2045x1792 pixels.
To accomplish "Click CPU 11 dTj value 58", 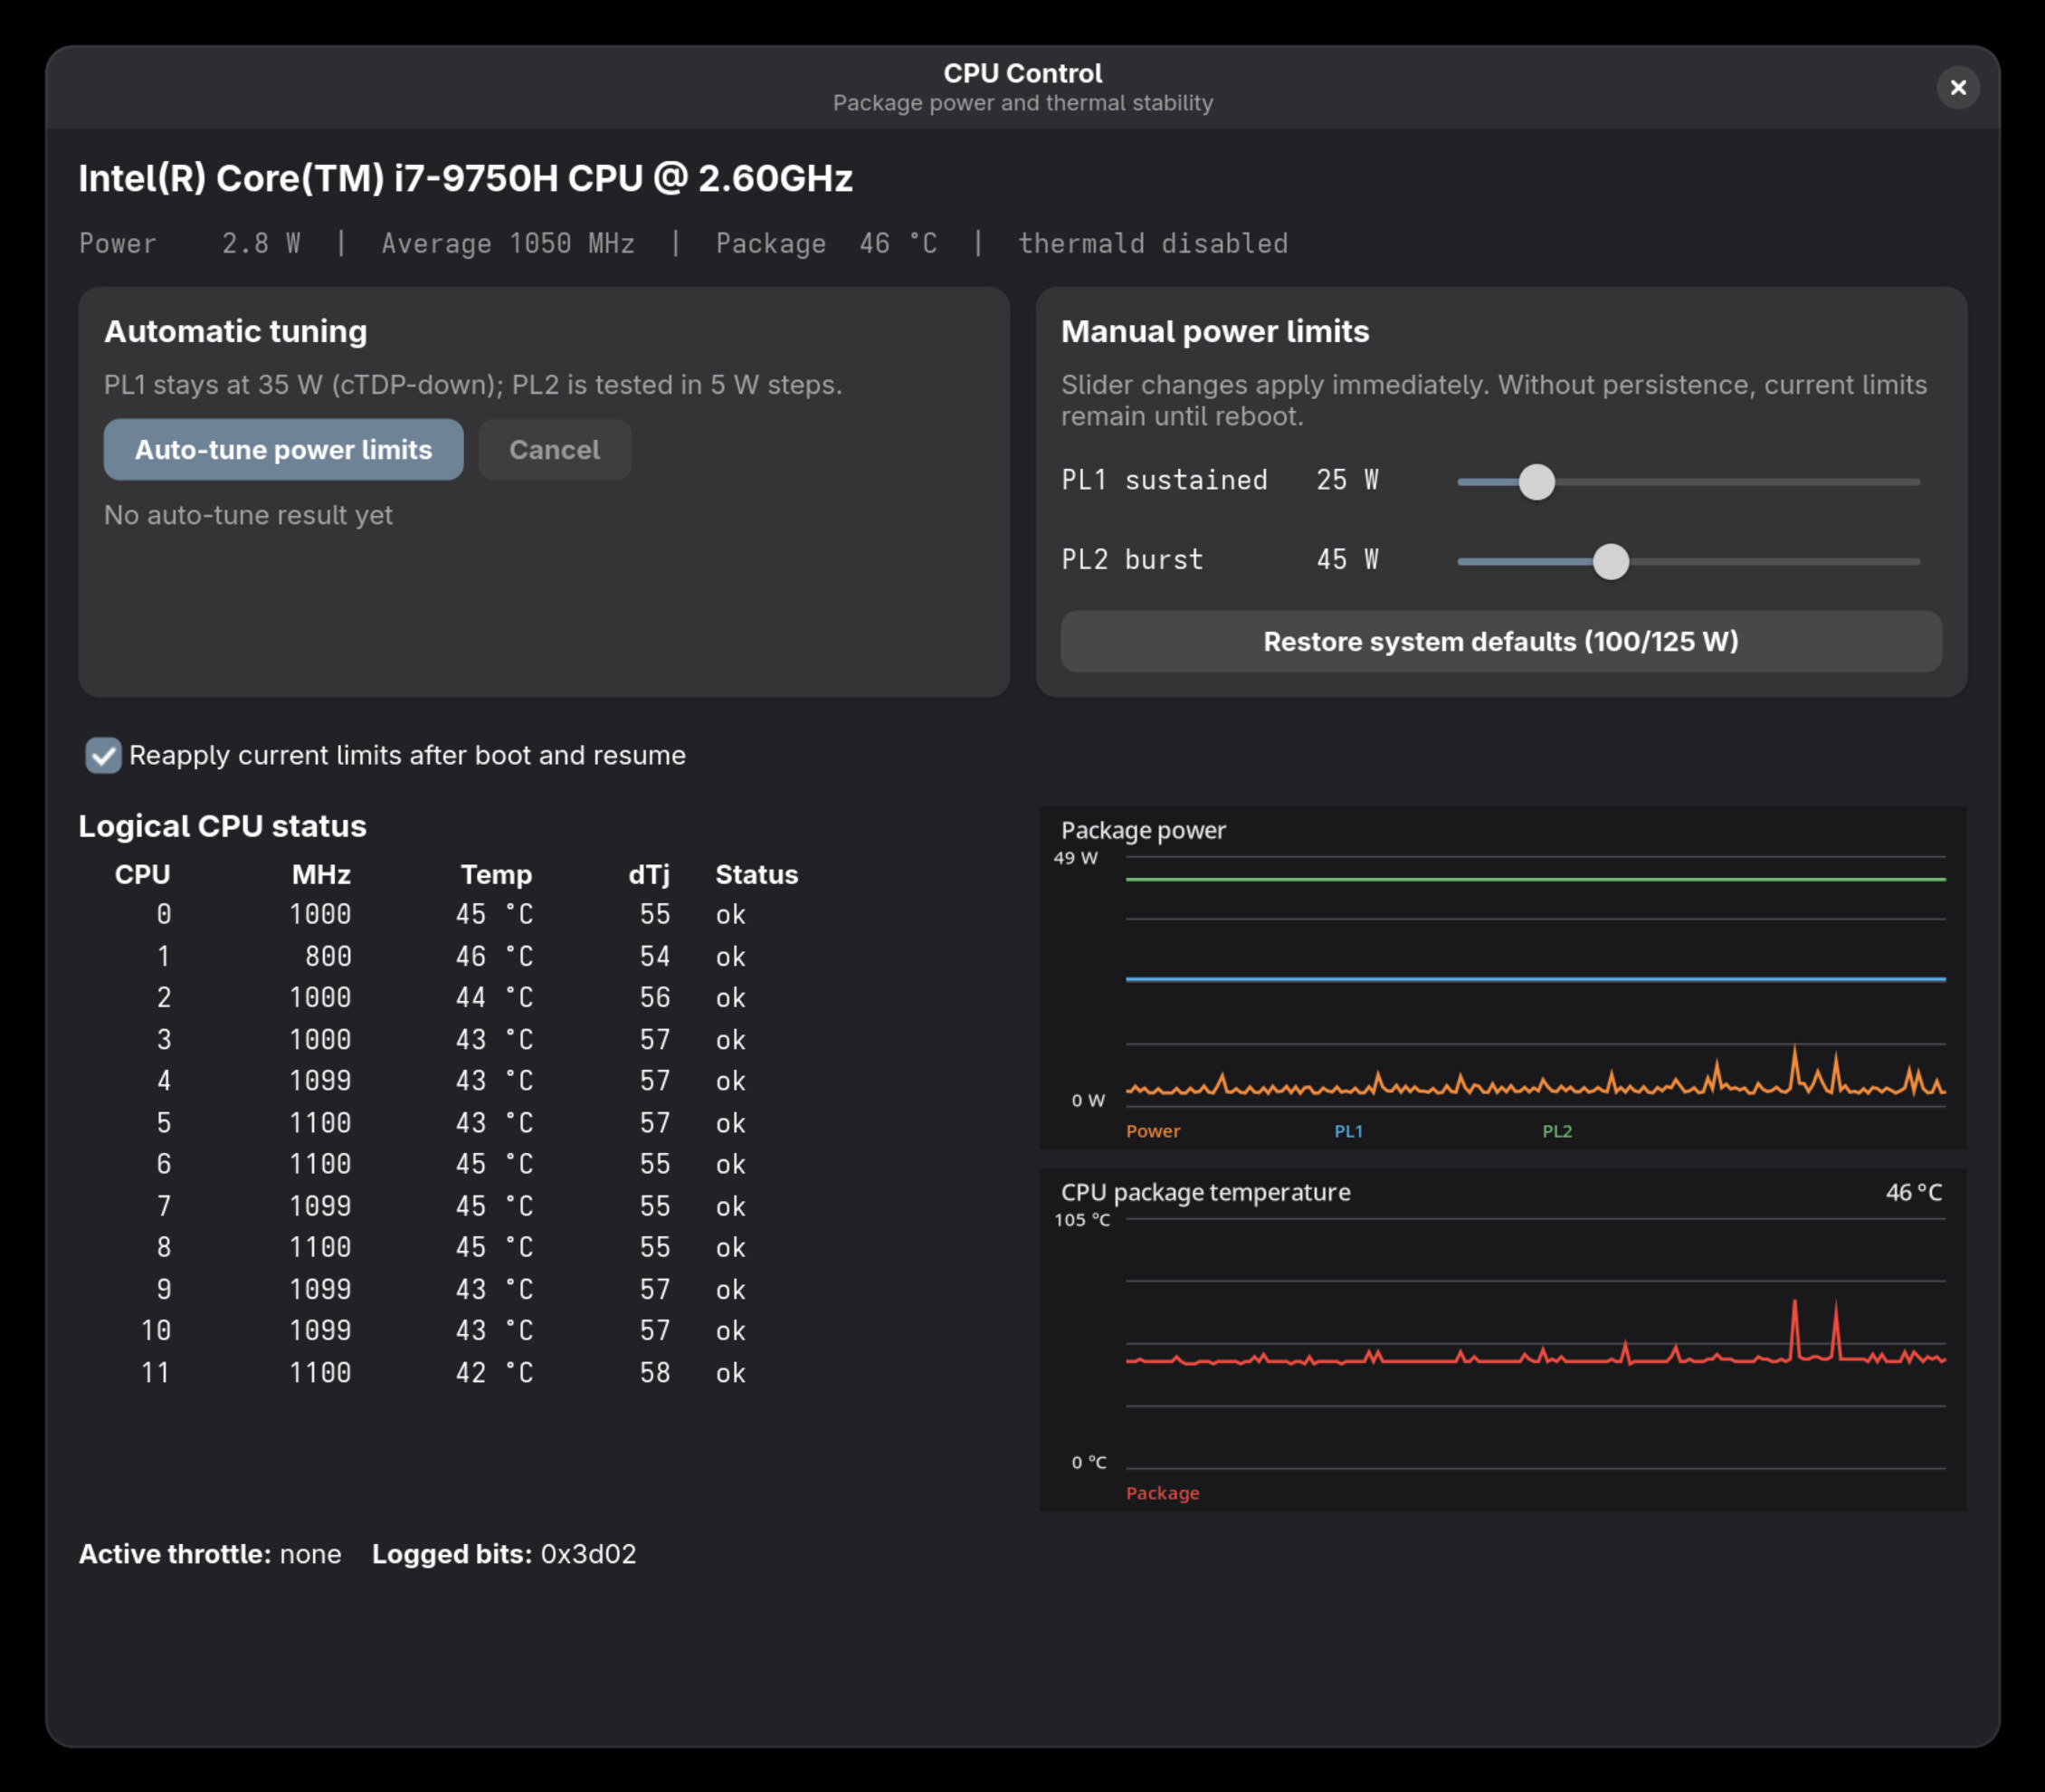I will (x=655, y=1372).
